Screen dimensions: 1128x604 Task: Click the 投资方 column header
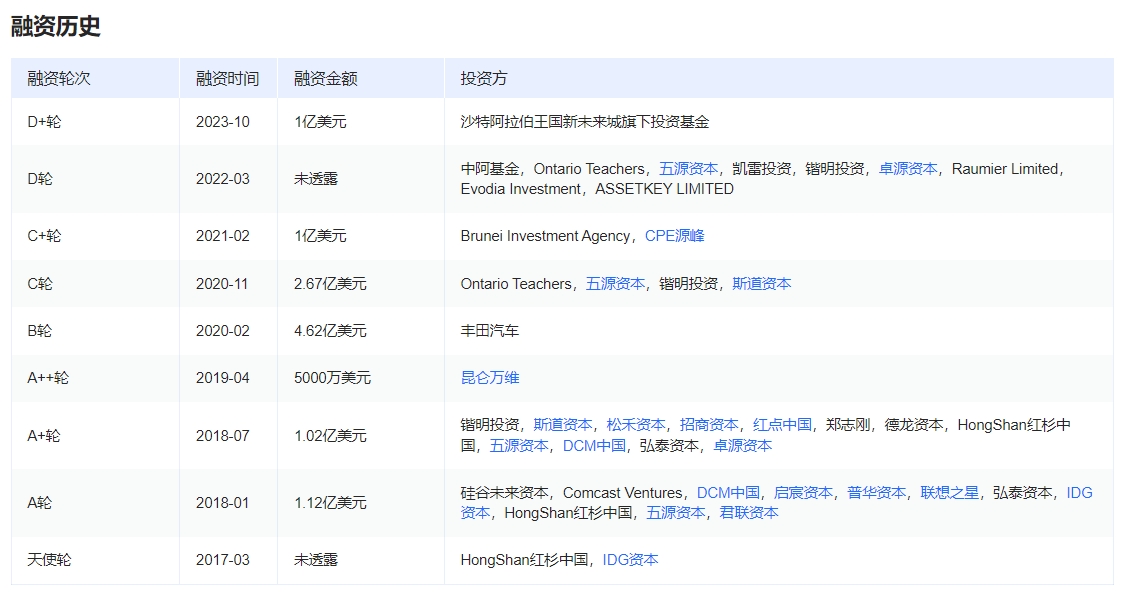[484, 78]
